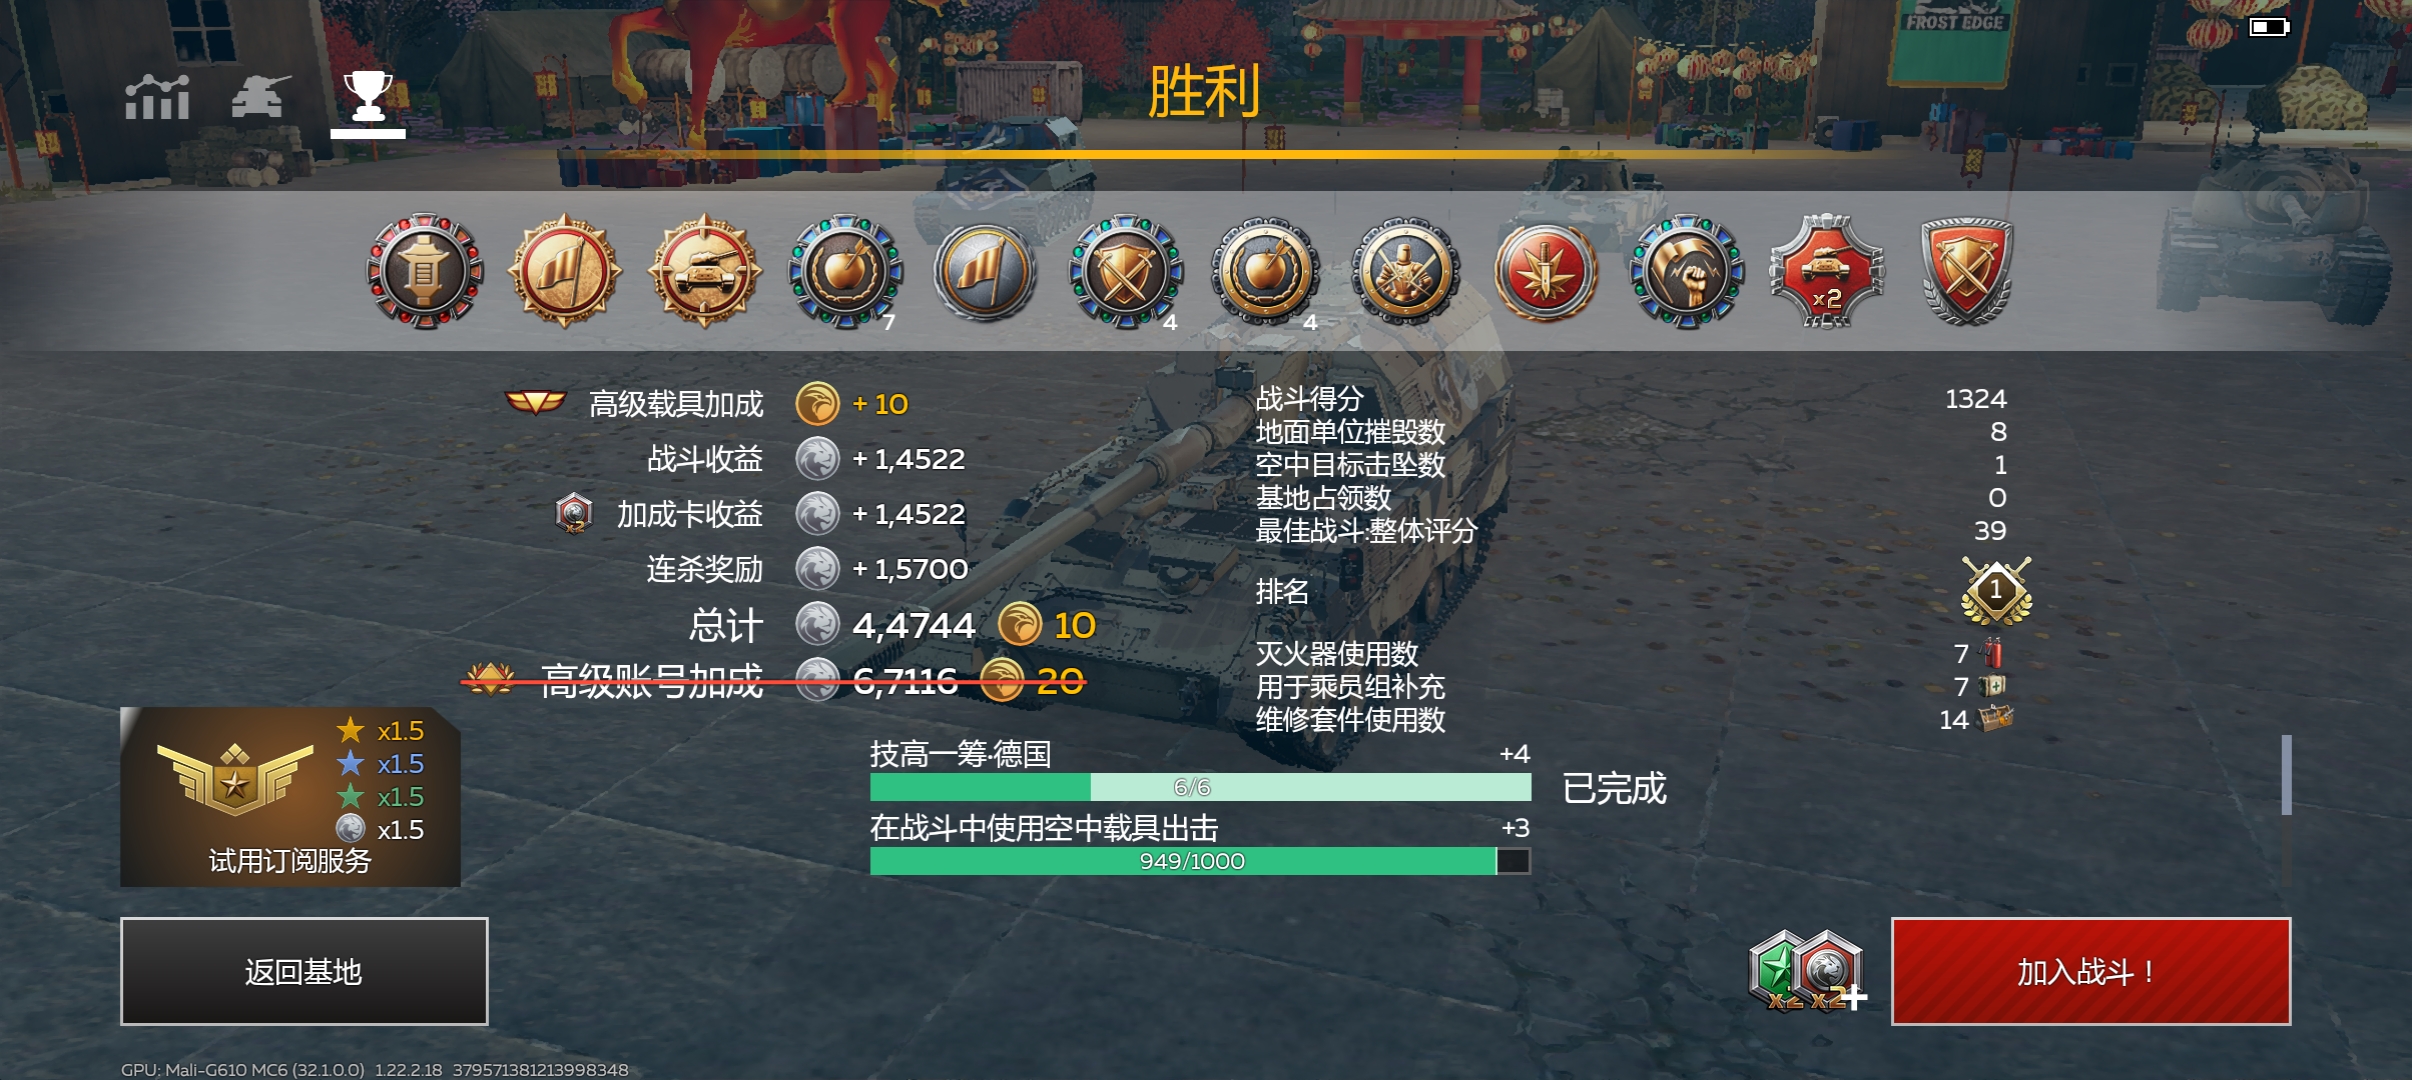Open the 试用订阅服务 subscription card
The height and width of the screenshot is (1080, 2412).
pyautogui.click(x=290, y=797)
